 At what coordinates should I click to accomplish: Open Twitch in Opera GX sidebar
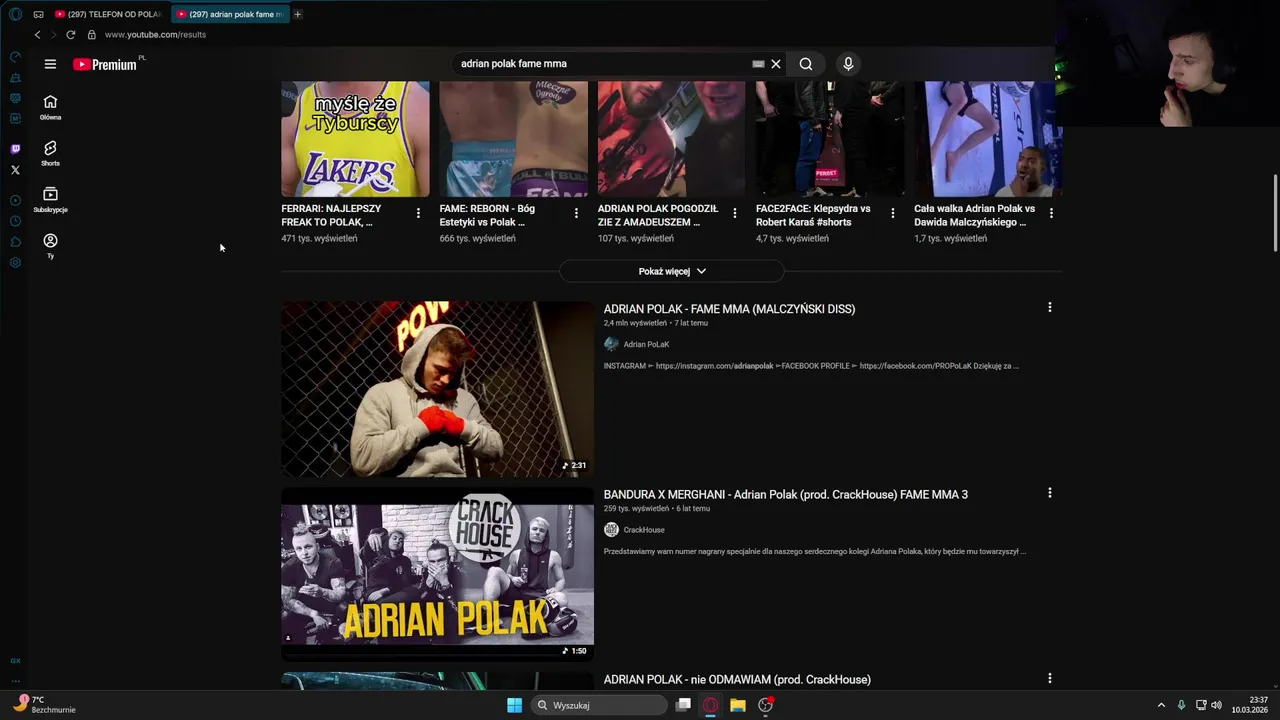15,149
